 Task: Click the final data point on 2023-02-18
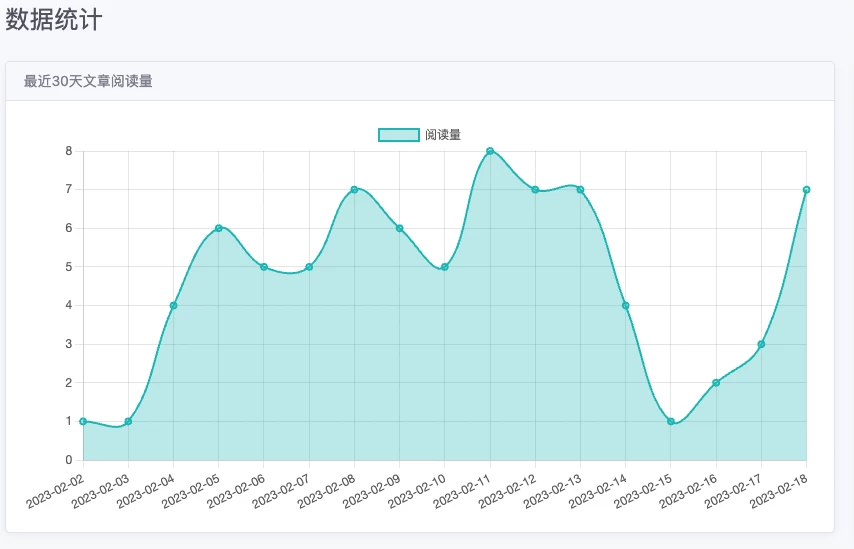pos(806,189)
